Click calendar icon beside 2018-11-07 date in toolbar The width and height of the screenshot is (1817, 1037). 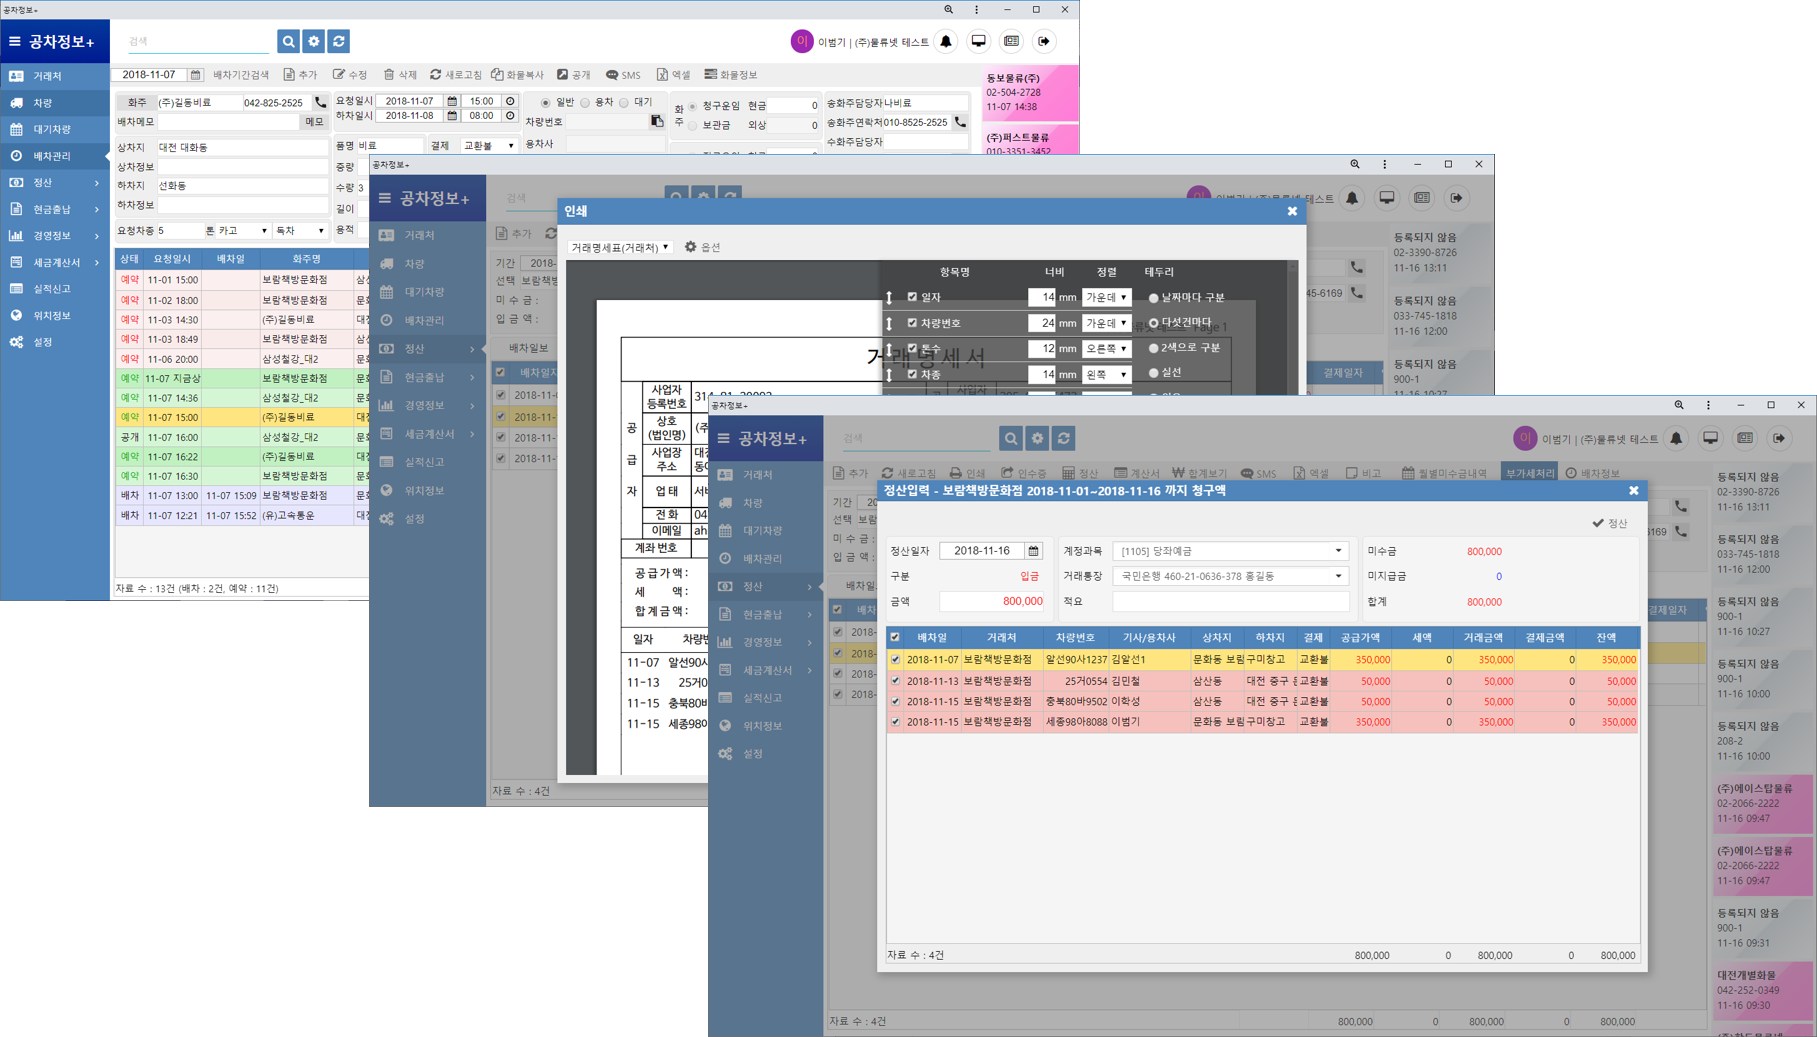(196, 75)
